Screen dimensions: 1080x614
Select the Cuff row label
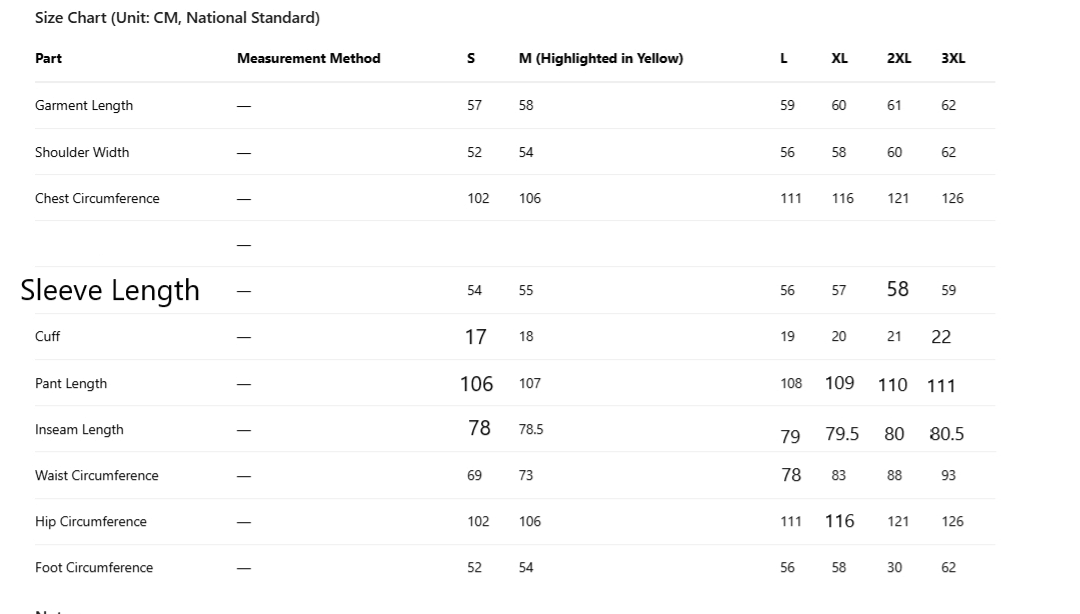click(x=48, y=337)
